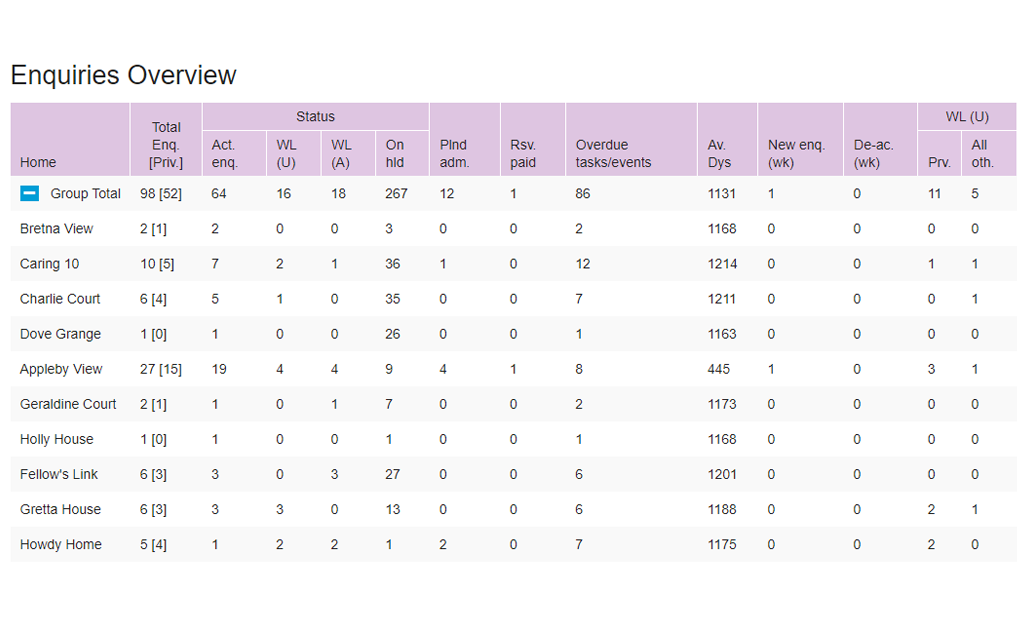
Task: Click Fellow's Link average days 1201
Action: pyautogui.click(x=722, y=474)
